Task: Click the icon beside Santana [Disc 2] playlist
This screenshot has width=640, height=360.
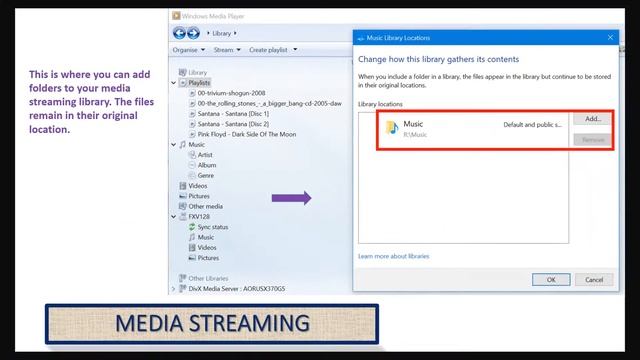Action: click(x=192, y=124)
